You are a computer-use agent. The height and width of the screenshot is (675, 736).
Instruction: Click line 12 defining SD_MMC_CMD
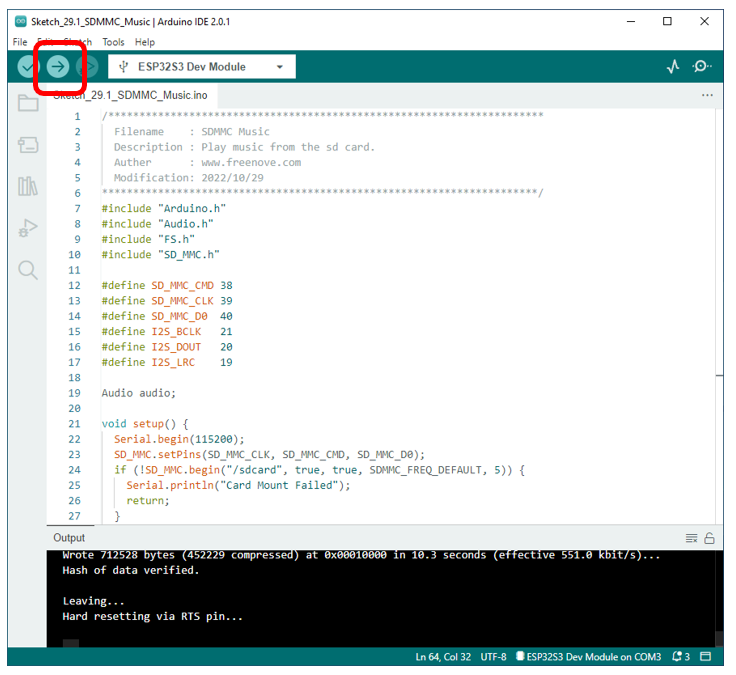click(167, 285)
